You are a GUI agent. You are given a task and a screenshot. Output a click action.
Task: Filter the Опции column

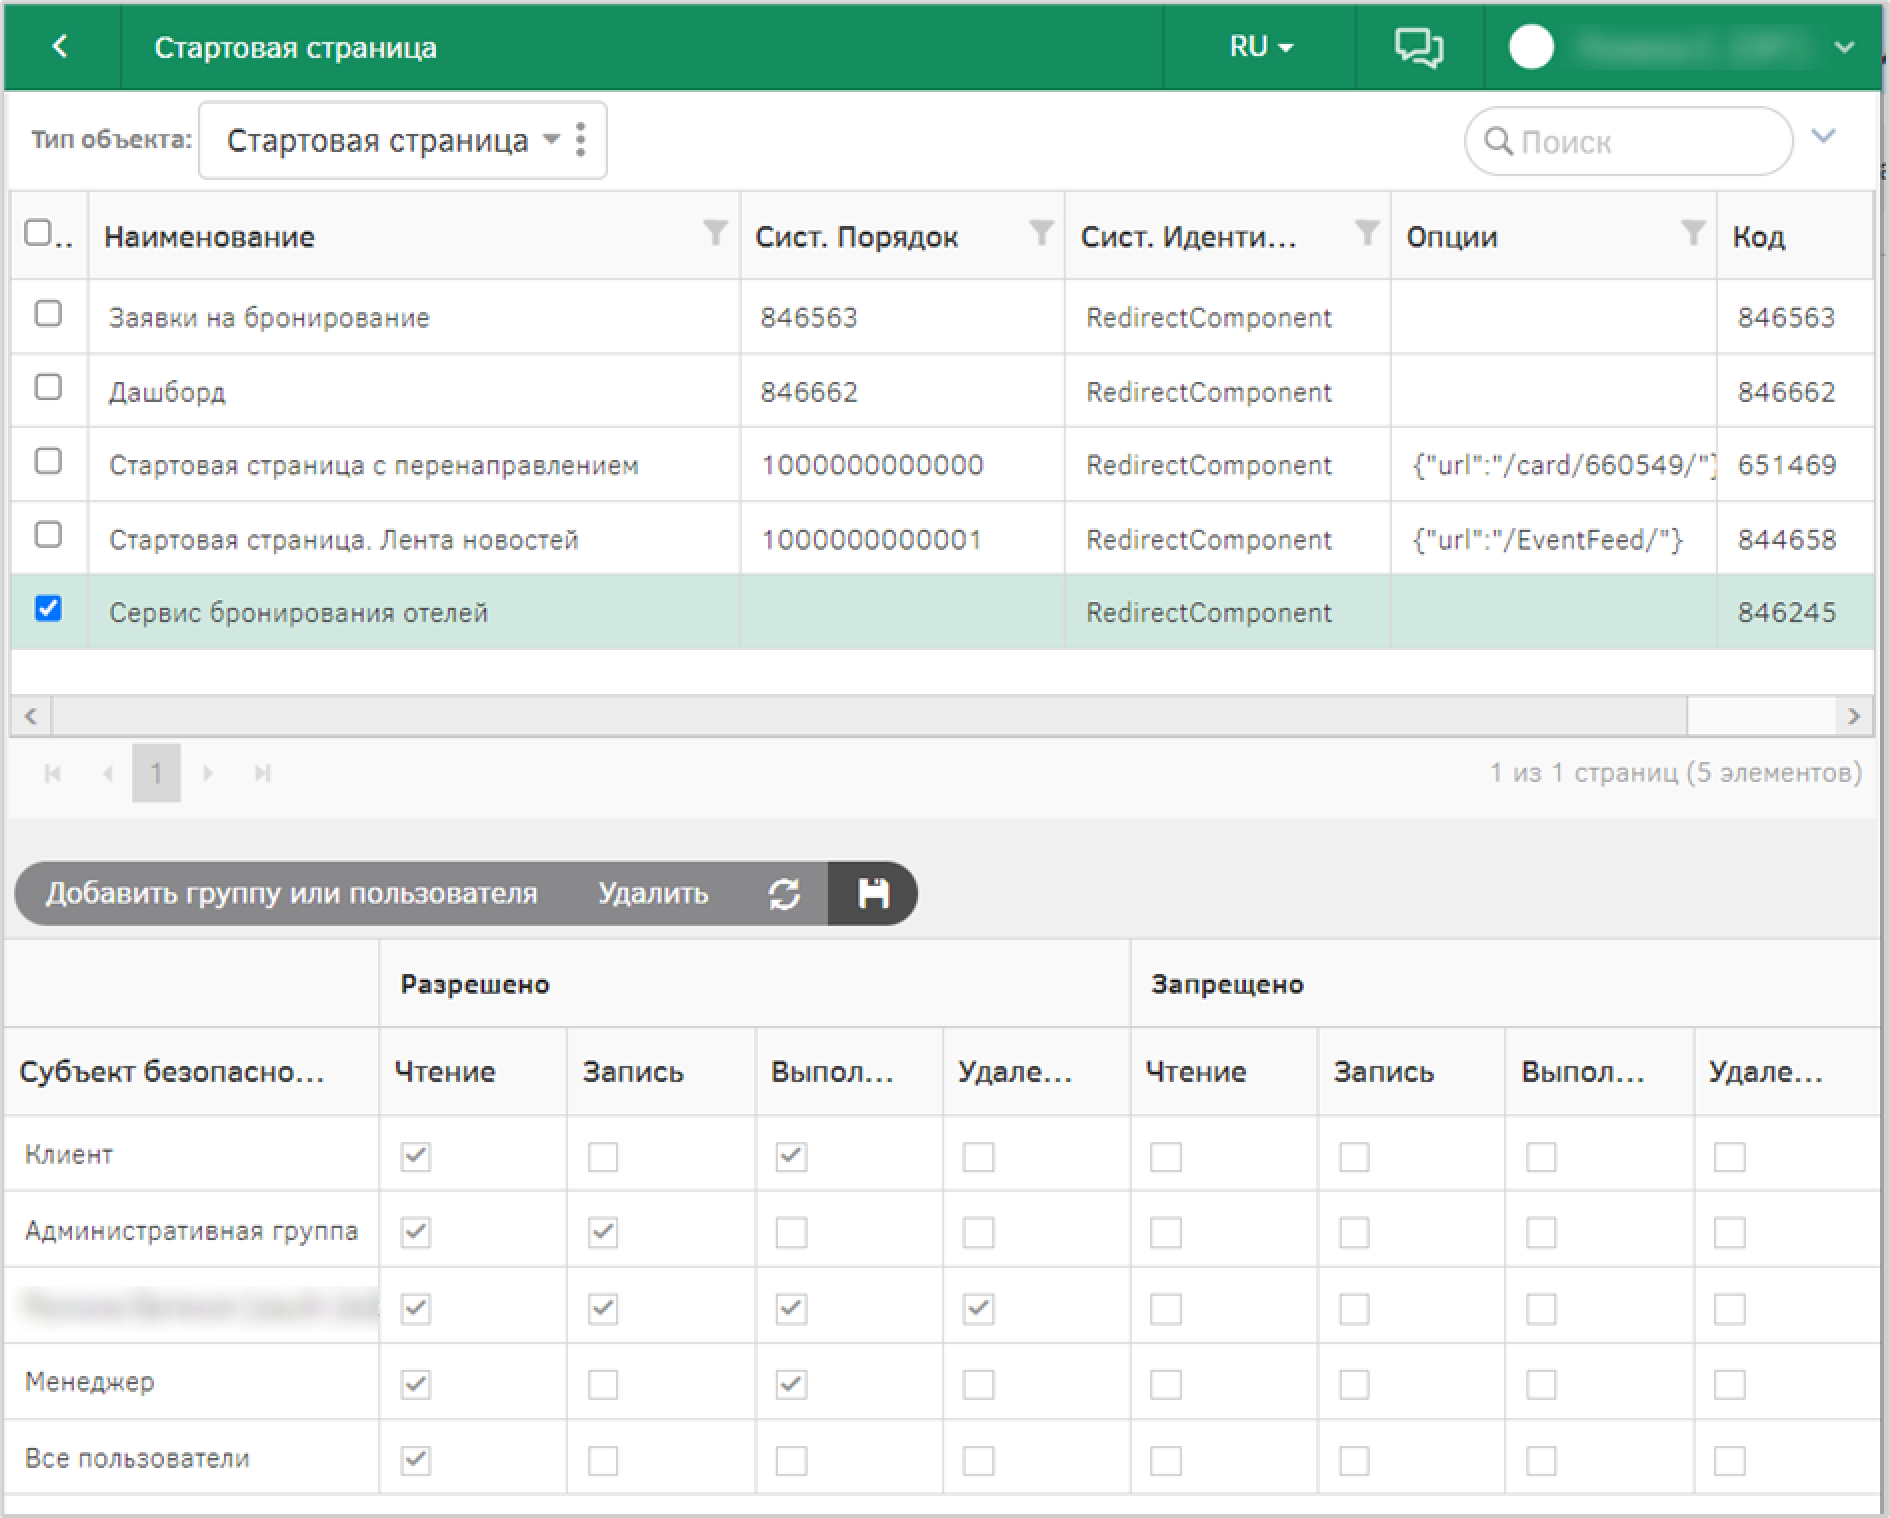tap(1692, 233)
